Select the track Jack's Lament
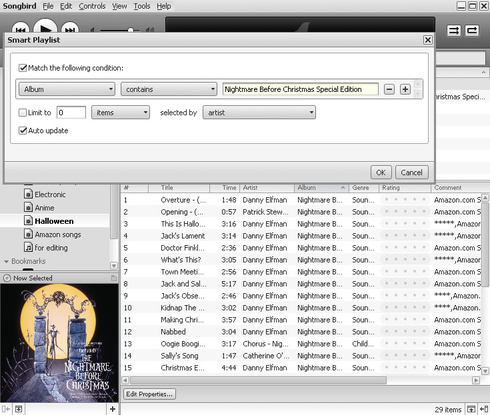490x415 pixels. point(183,236)
